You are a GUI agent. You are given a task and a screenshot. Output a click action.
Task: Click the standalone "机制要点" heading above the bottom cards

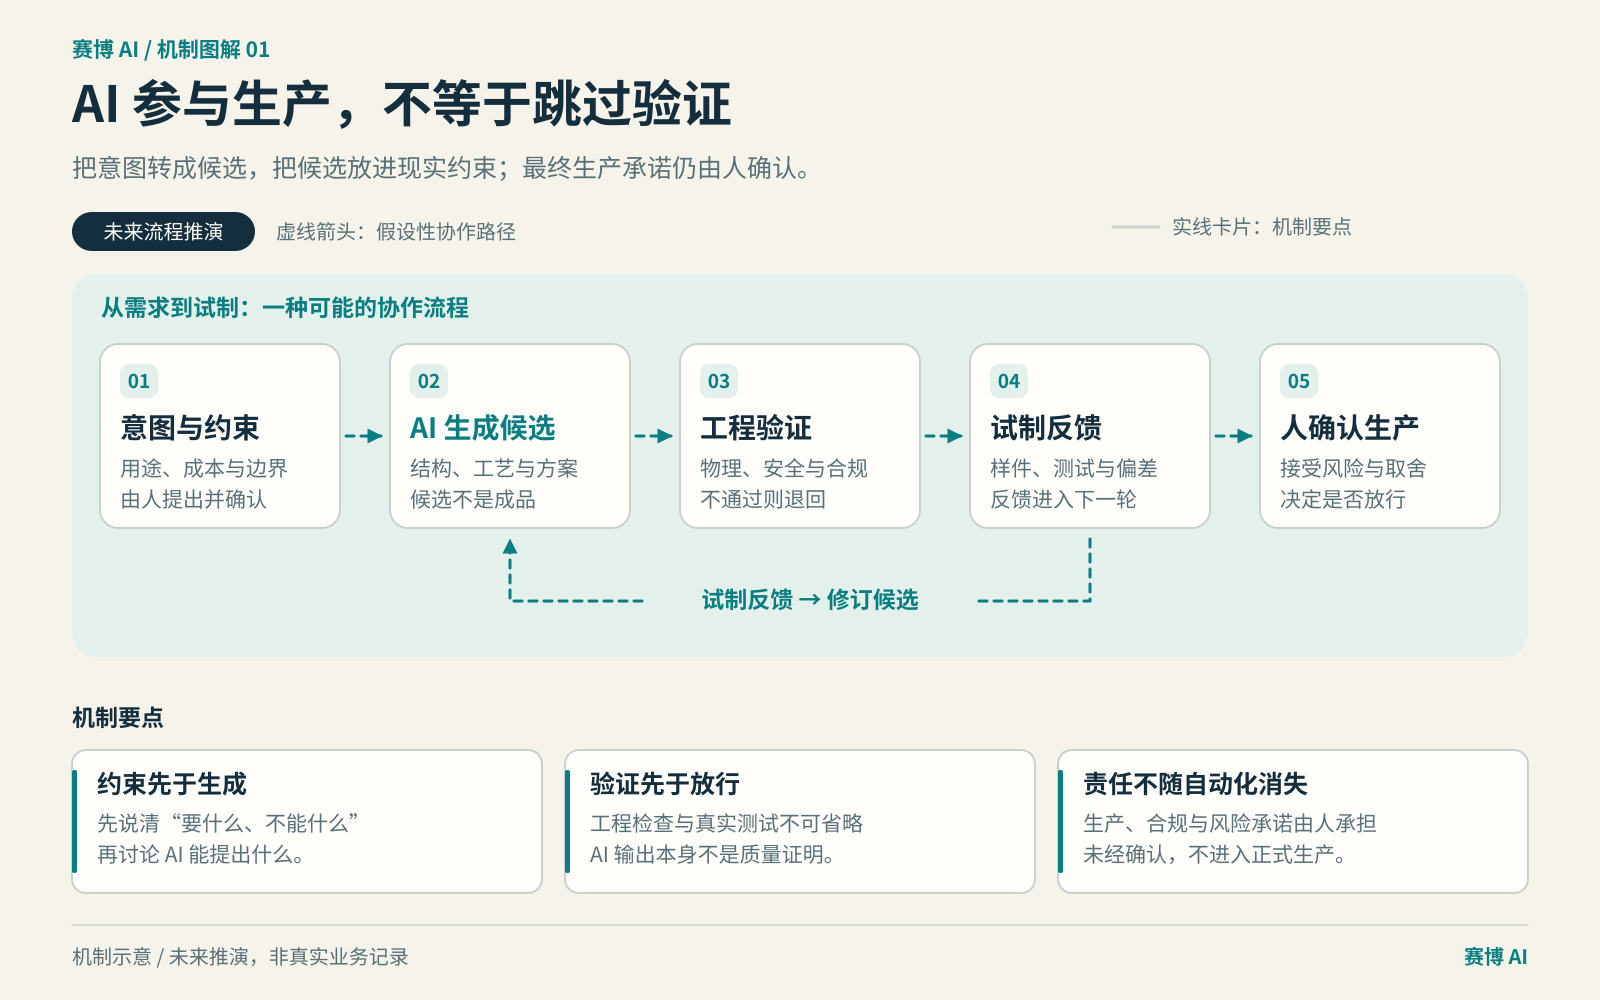click(118, 718)
